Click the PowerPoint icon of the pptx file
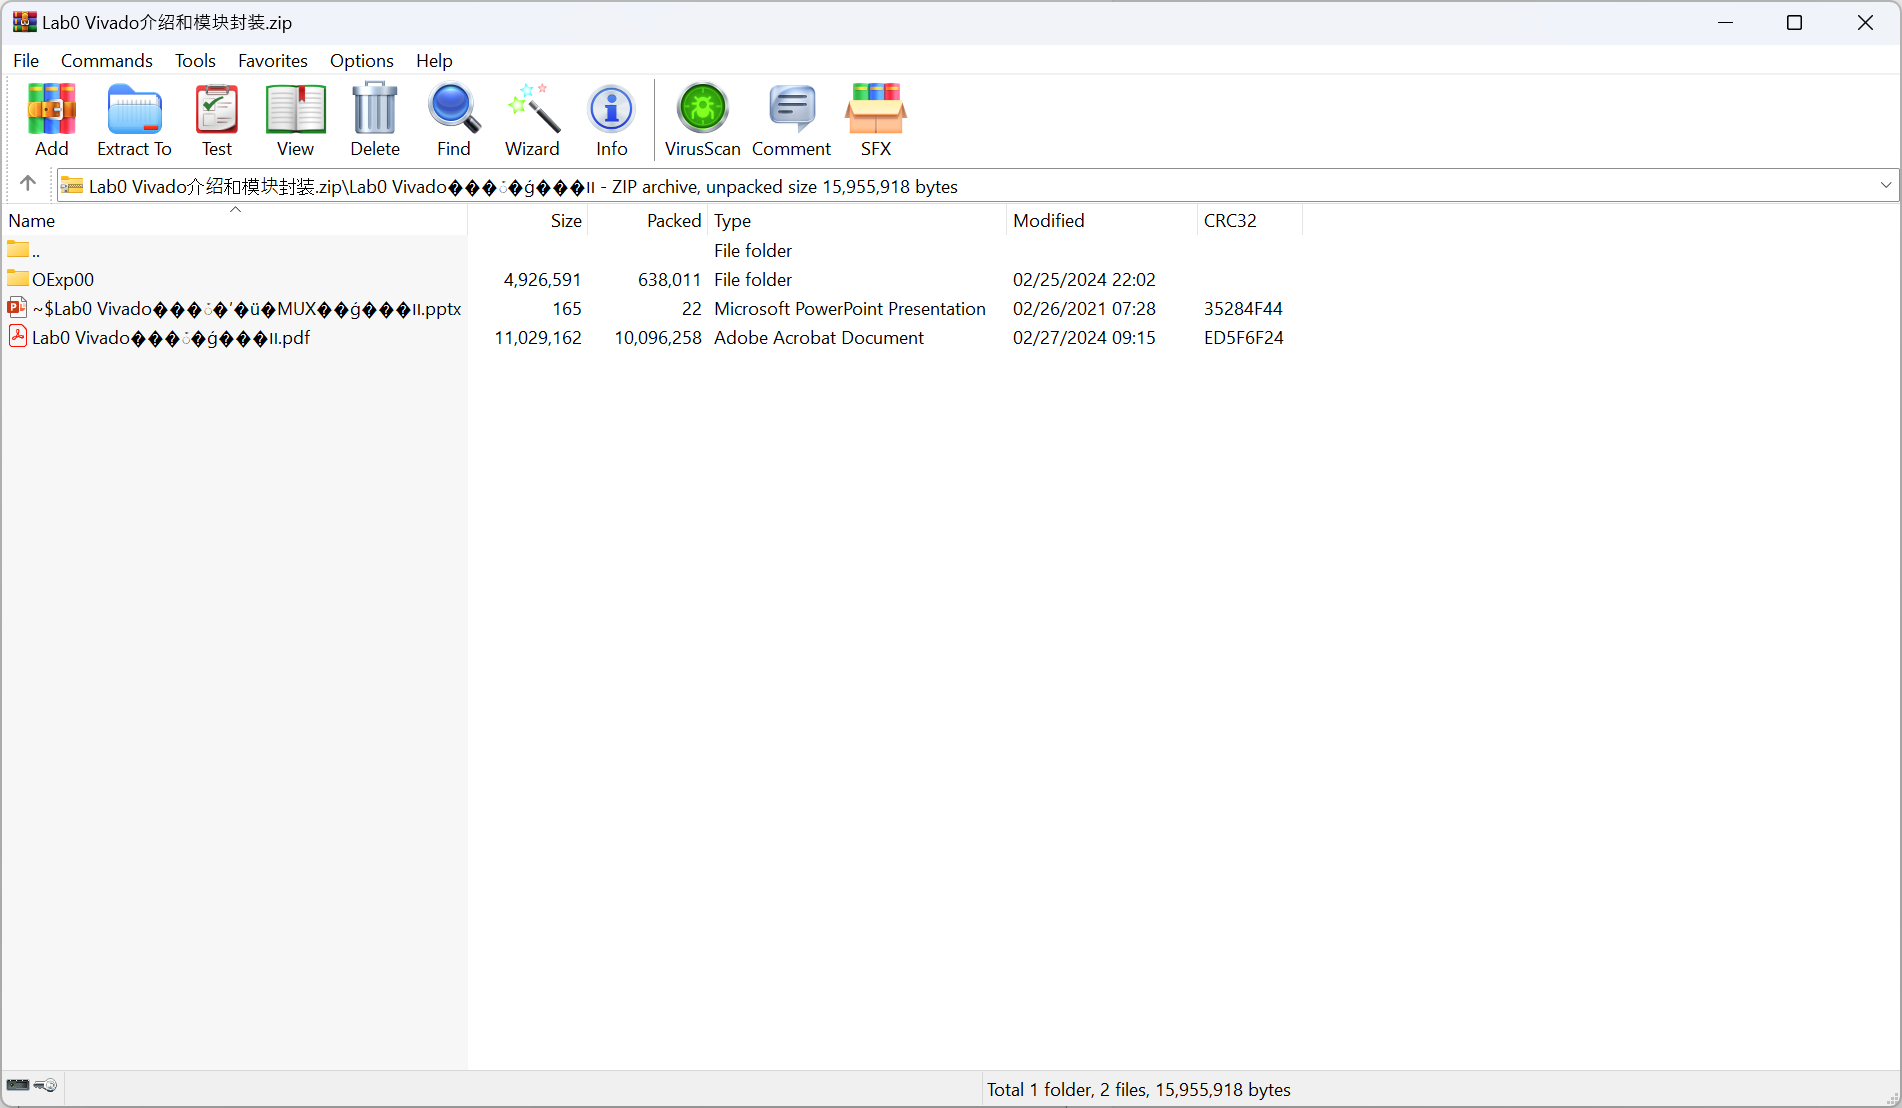Image resolution: width=1902 pixels, height=1108 pixels. point(18,307)
